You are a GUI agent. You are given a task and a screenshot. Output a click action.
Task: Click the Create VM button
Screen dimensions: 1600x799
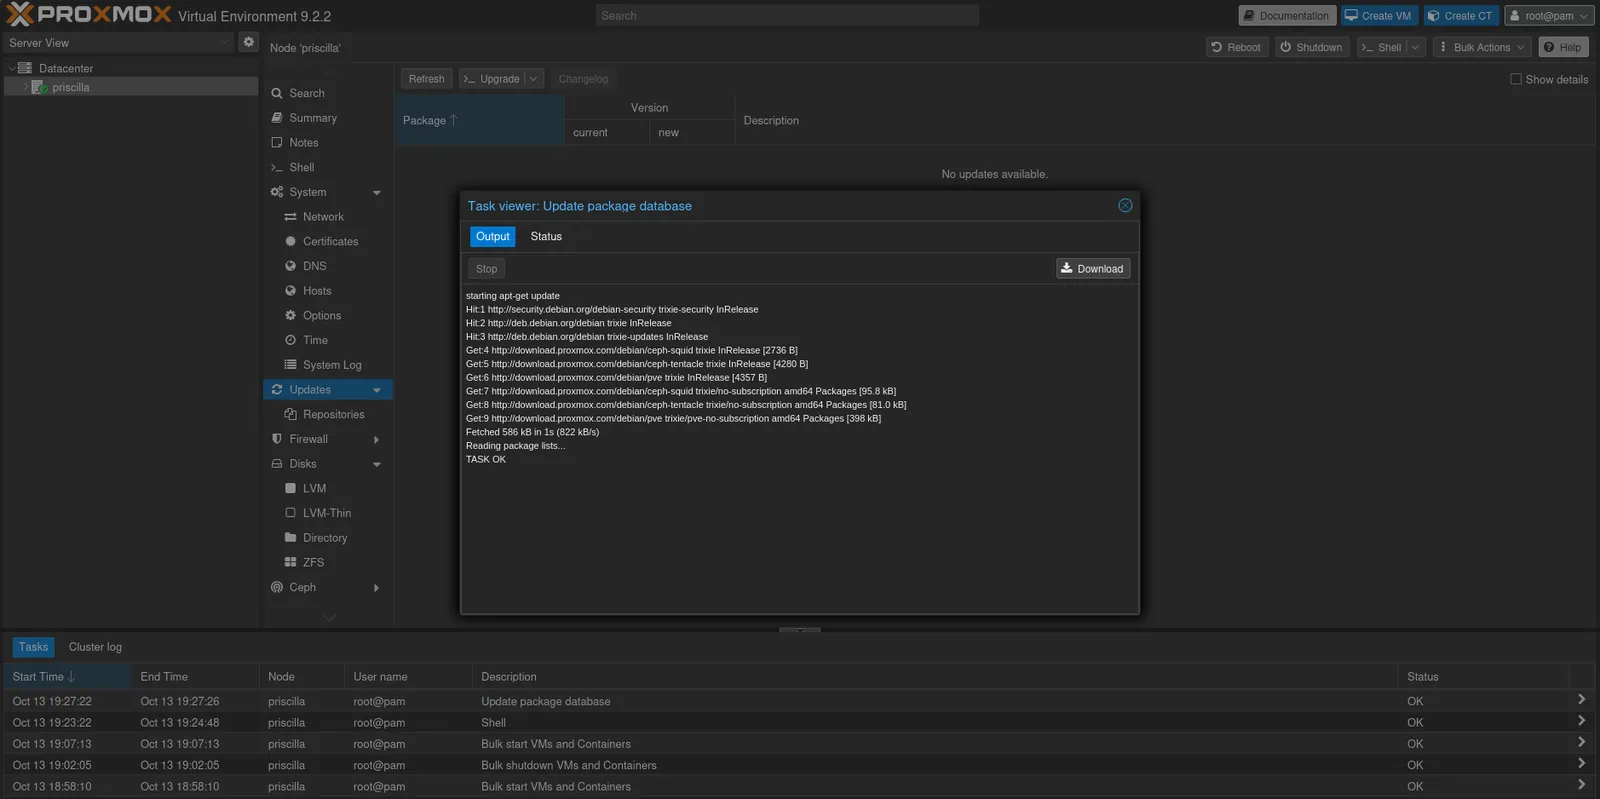pos(1379,16)
